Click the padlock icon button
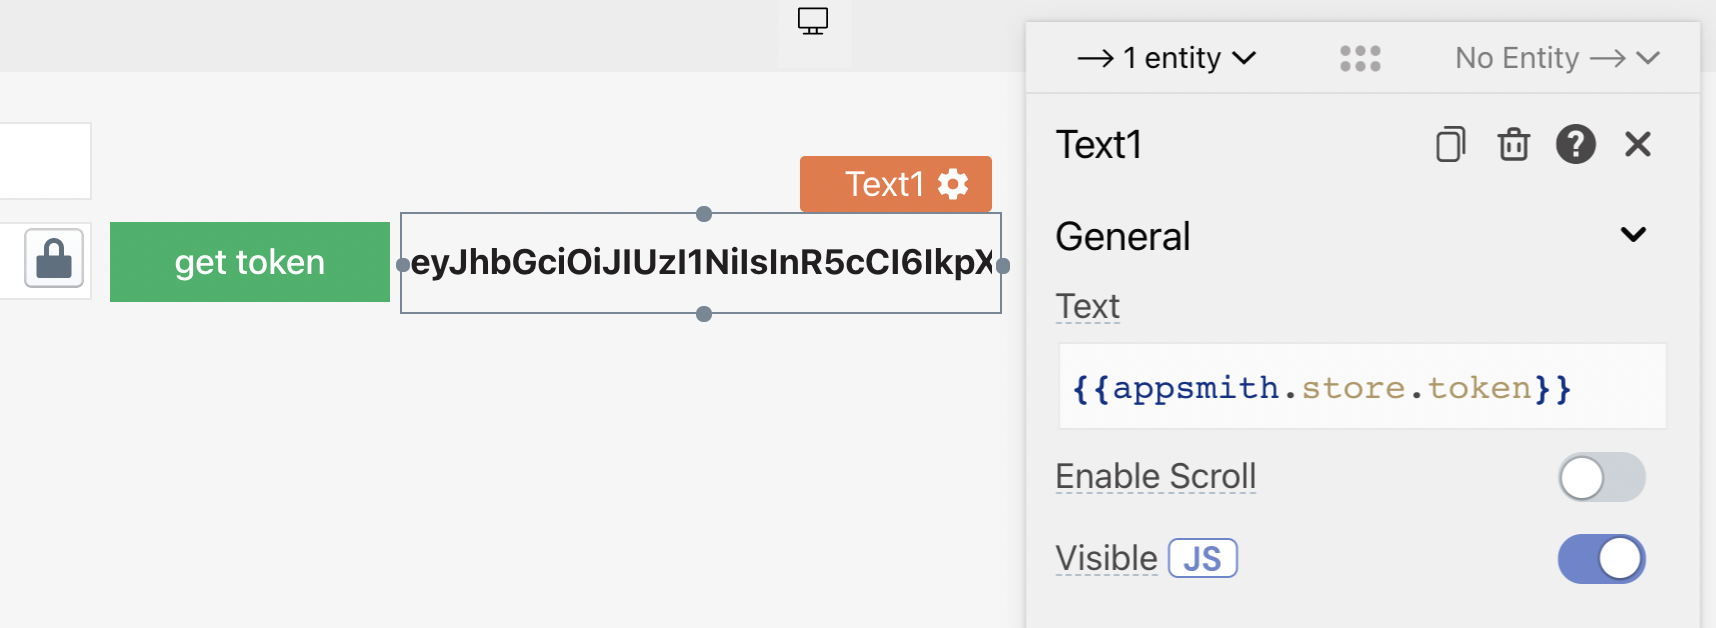This screenshot has height=628, width=1716. click(x=54, y=260)
